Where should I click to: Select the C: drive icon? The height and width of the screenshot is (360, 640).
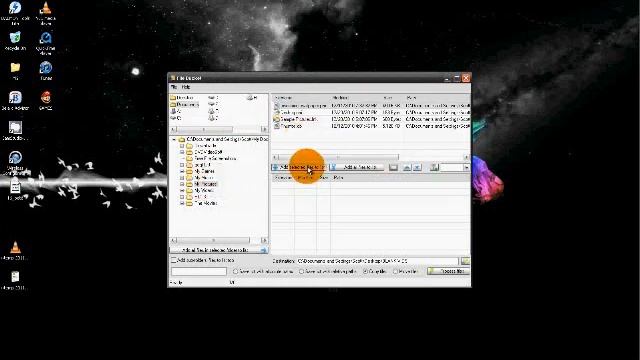pos(173,118)
